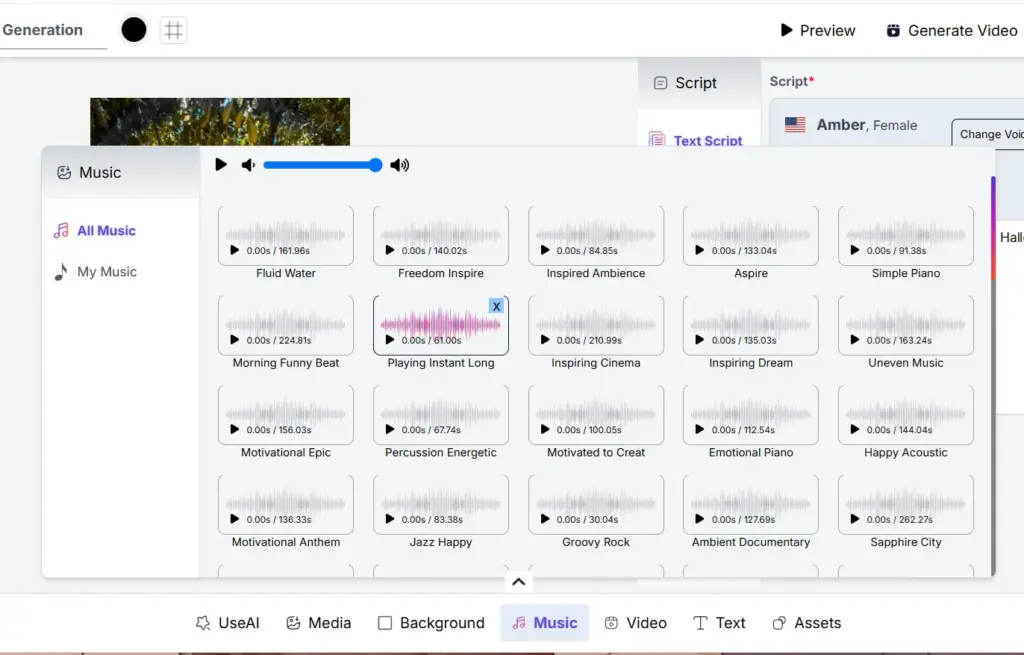Play the preview of Playing Instant Long
Viewport: 1024px width, 655px height.
390,339
